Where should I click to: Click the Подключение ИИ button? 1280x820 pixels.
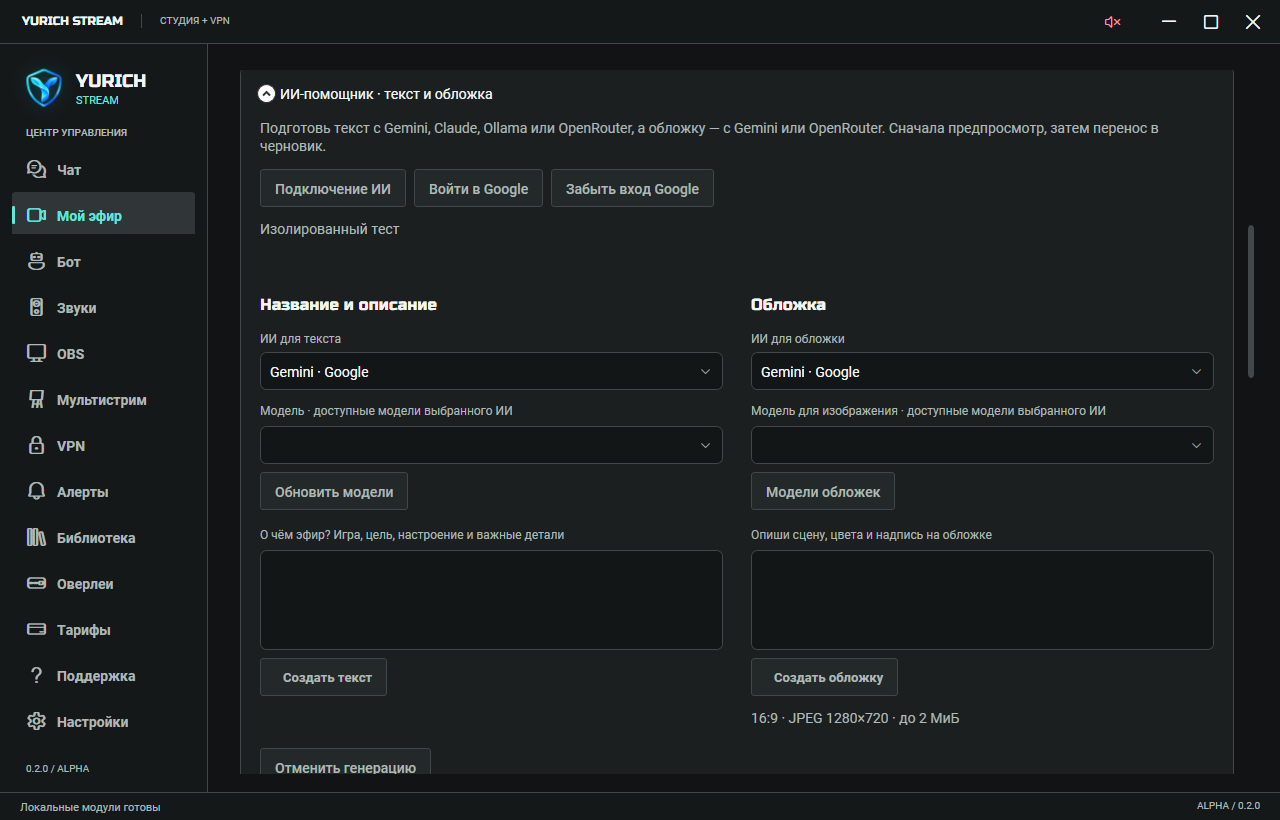(x=333, y=189)
